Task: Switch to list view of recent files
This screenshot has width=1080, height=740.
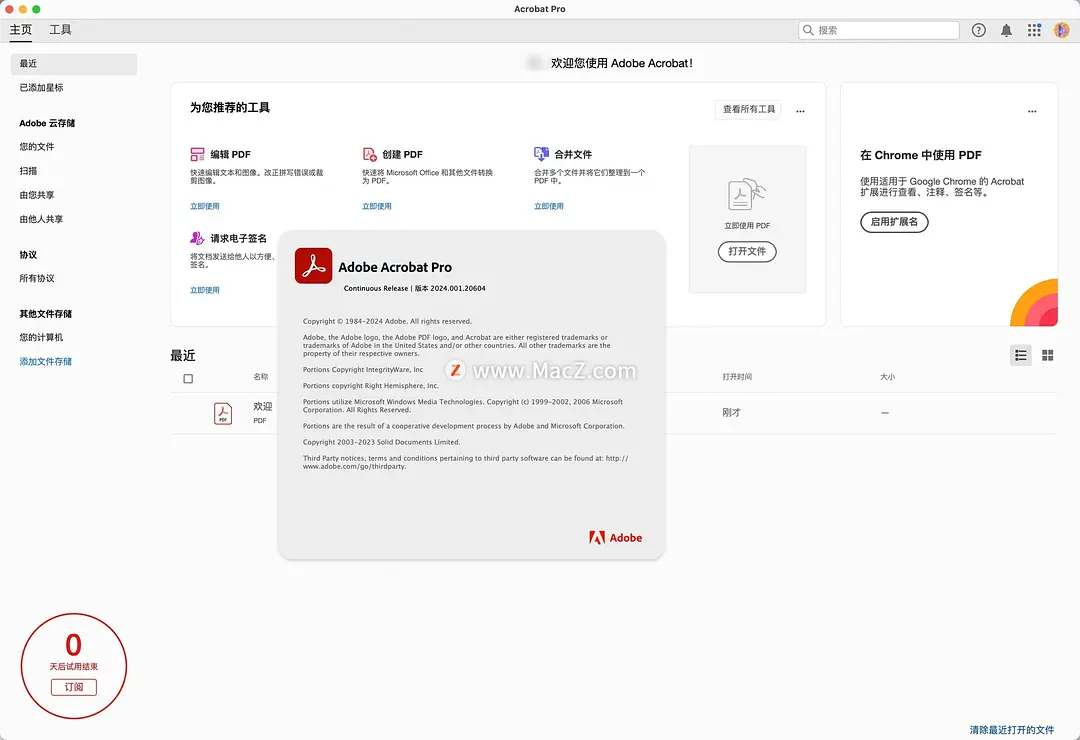Action: coord(1020,355)
